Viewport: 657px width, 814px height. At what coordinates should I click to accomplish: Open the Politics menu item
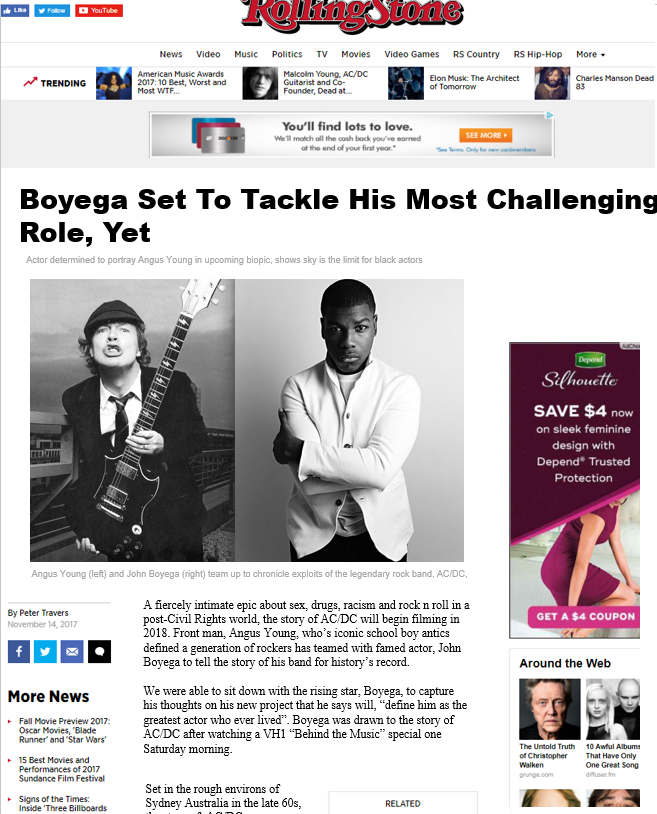click(287, 54)
